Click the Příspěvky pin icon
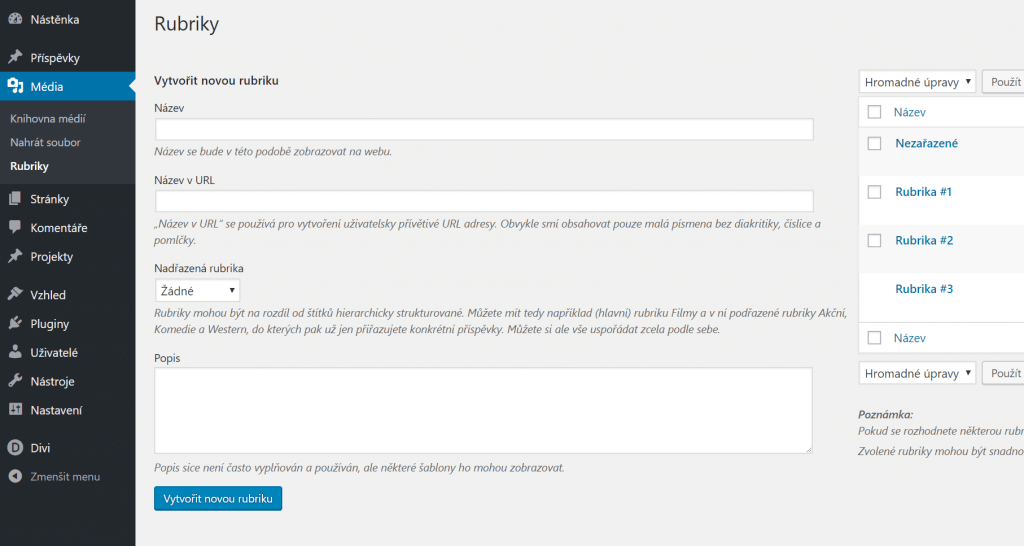 pos(15,57)
